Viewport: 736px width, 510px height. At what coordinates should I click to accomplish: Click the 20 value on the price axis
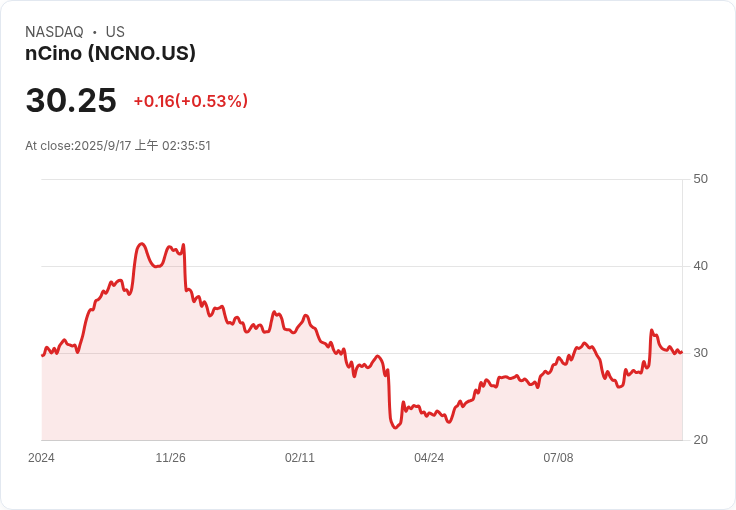700,440
